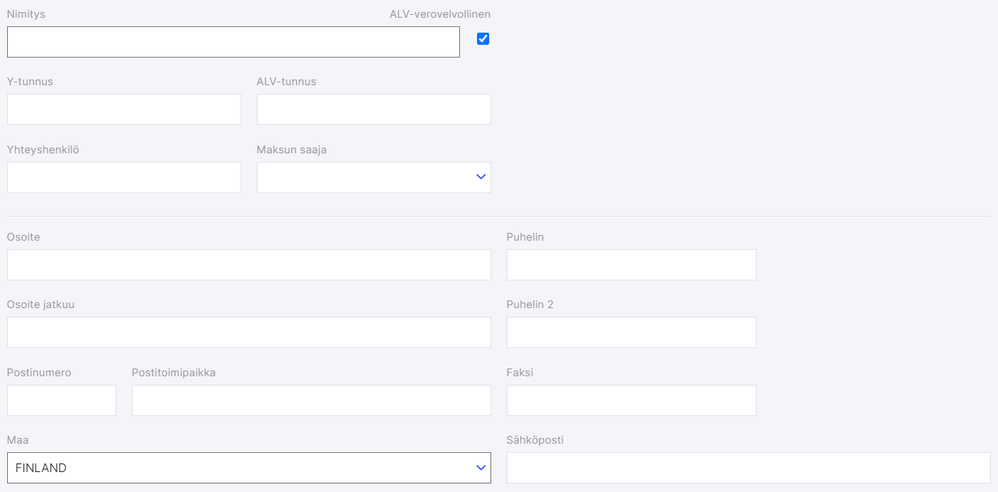Click the Puhelin phone field
The height and width of the screenshot is (492, 998).
point(631,265)
